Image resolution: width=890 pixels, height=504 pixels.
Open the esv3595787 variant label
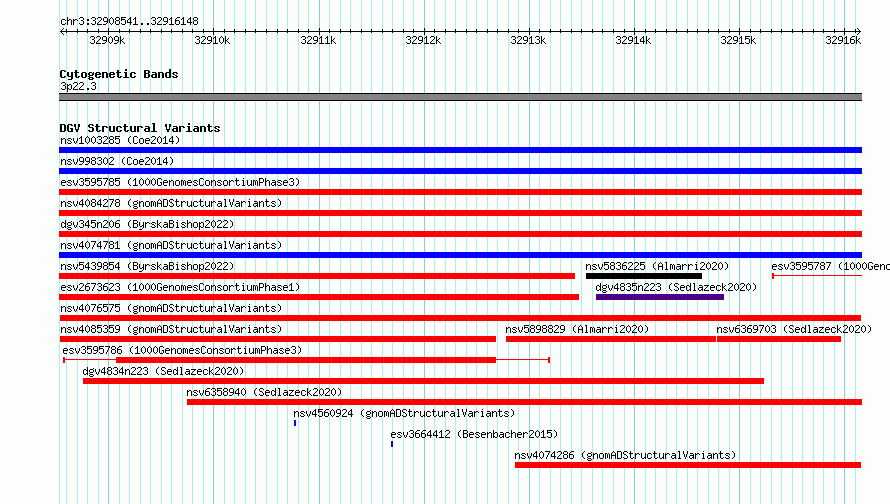click(830, 266)
